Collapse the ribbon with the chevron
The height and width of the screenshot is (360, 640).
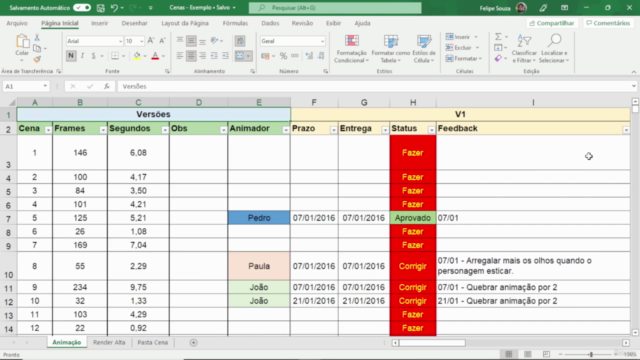click(633, 72)
